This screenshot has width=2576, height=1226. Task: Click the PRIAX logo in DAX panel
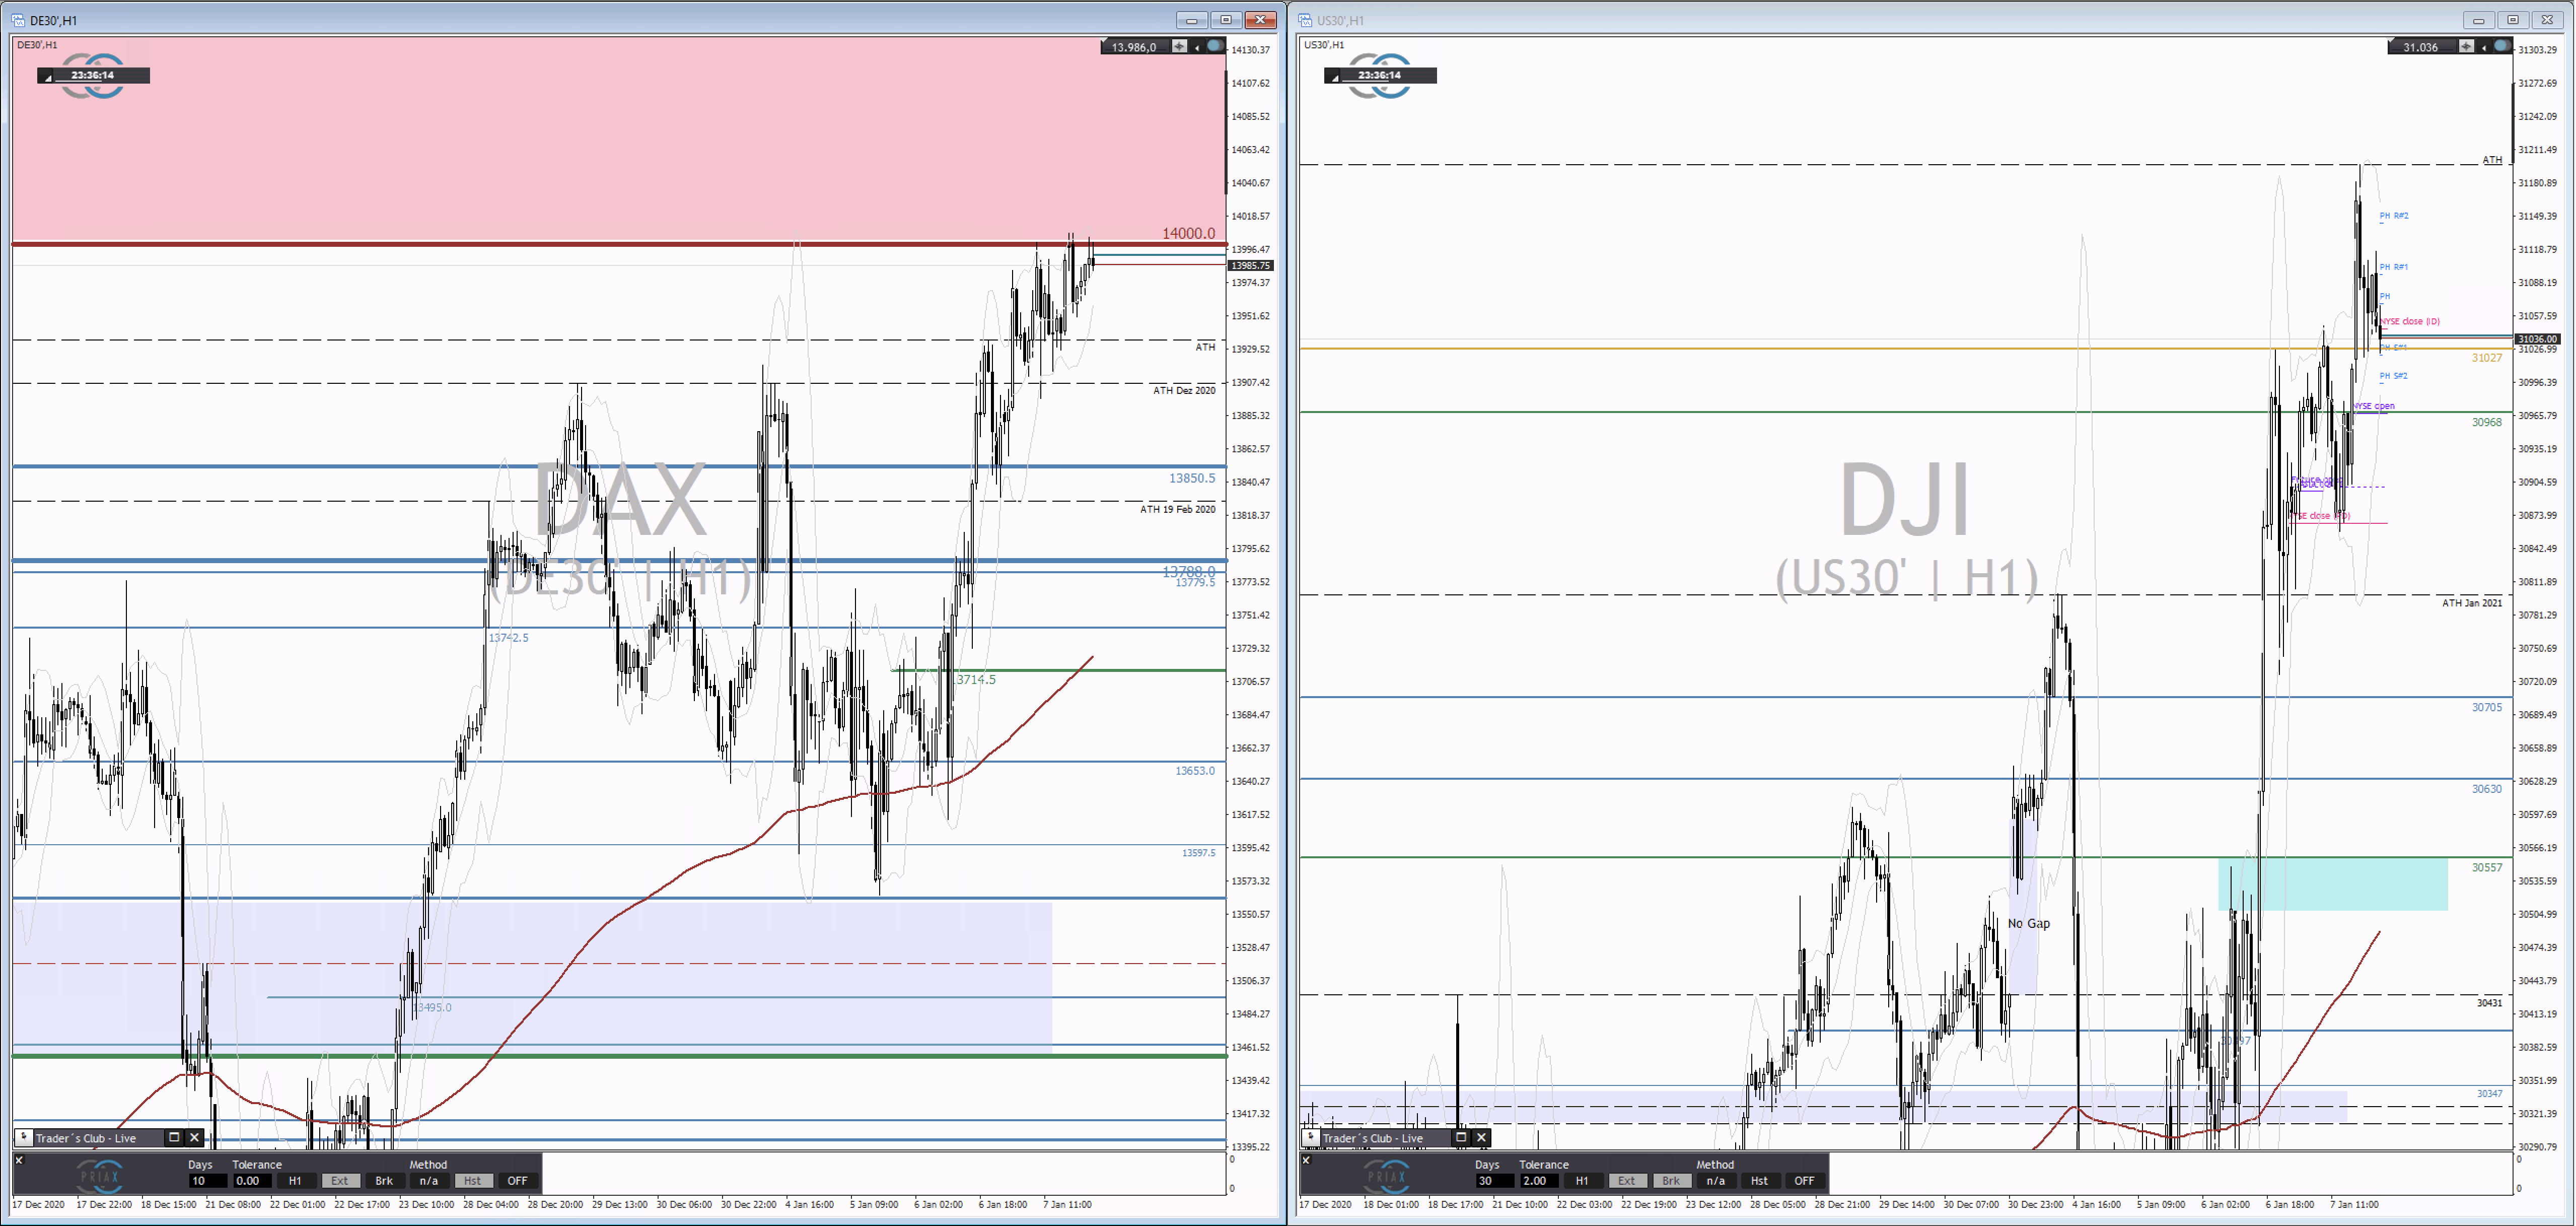tap(100, 1176)
